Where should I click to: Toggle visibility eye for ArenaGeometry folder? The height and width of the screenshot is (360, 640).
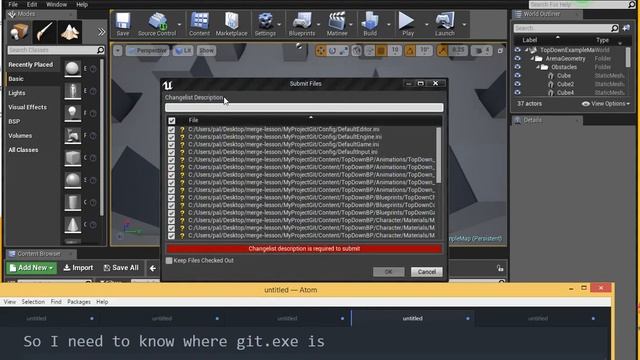point(518,58)
